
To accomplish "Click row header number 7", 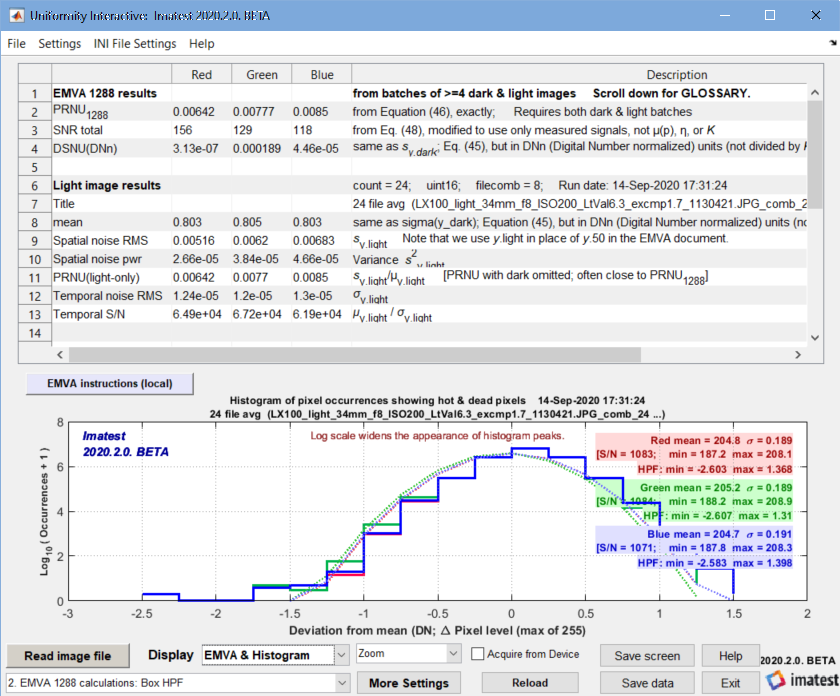I will click(35, 204).
